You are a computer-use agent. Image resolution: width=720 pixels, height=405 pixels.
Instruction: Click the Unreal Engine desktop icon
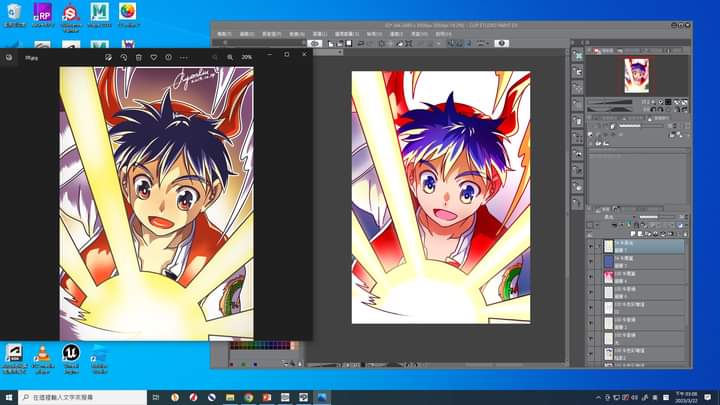(x=71, y=358)
